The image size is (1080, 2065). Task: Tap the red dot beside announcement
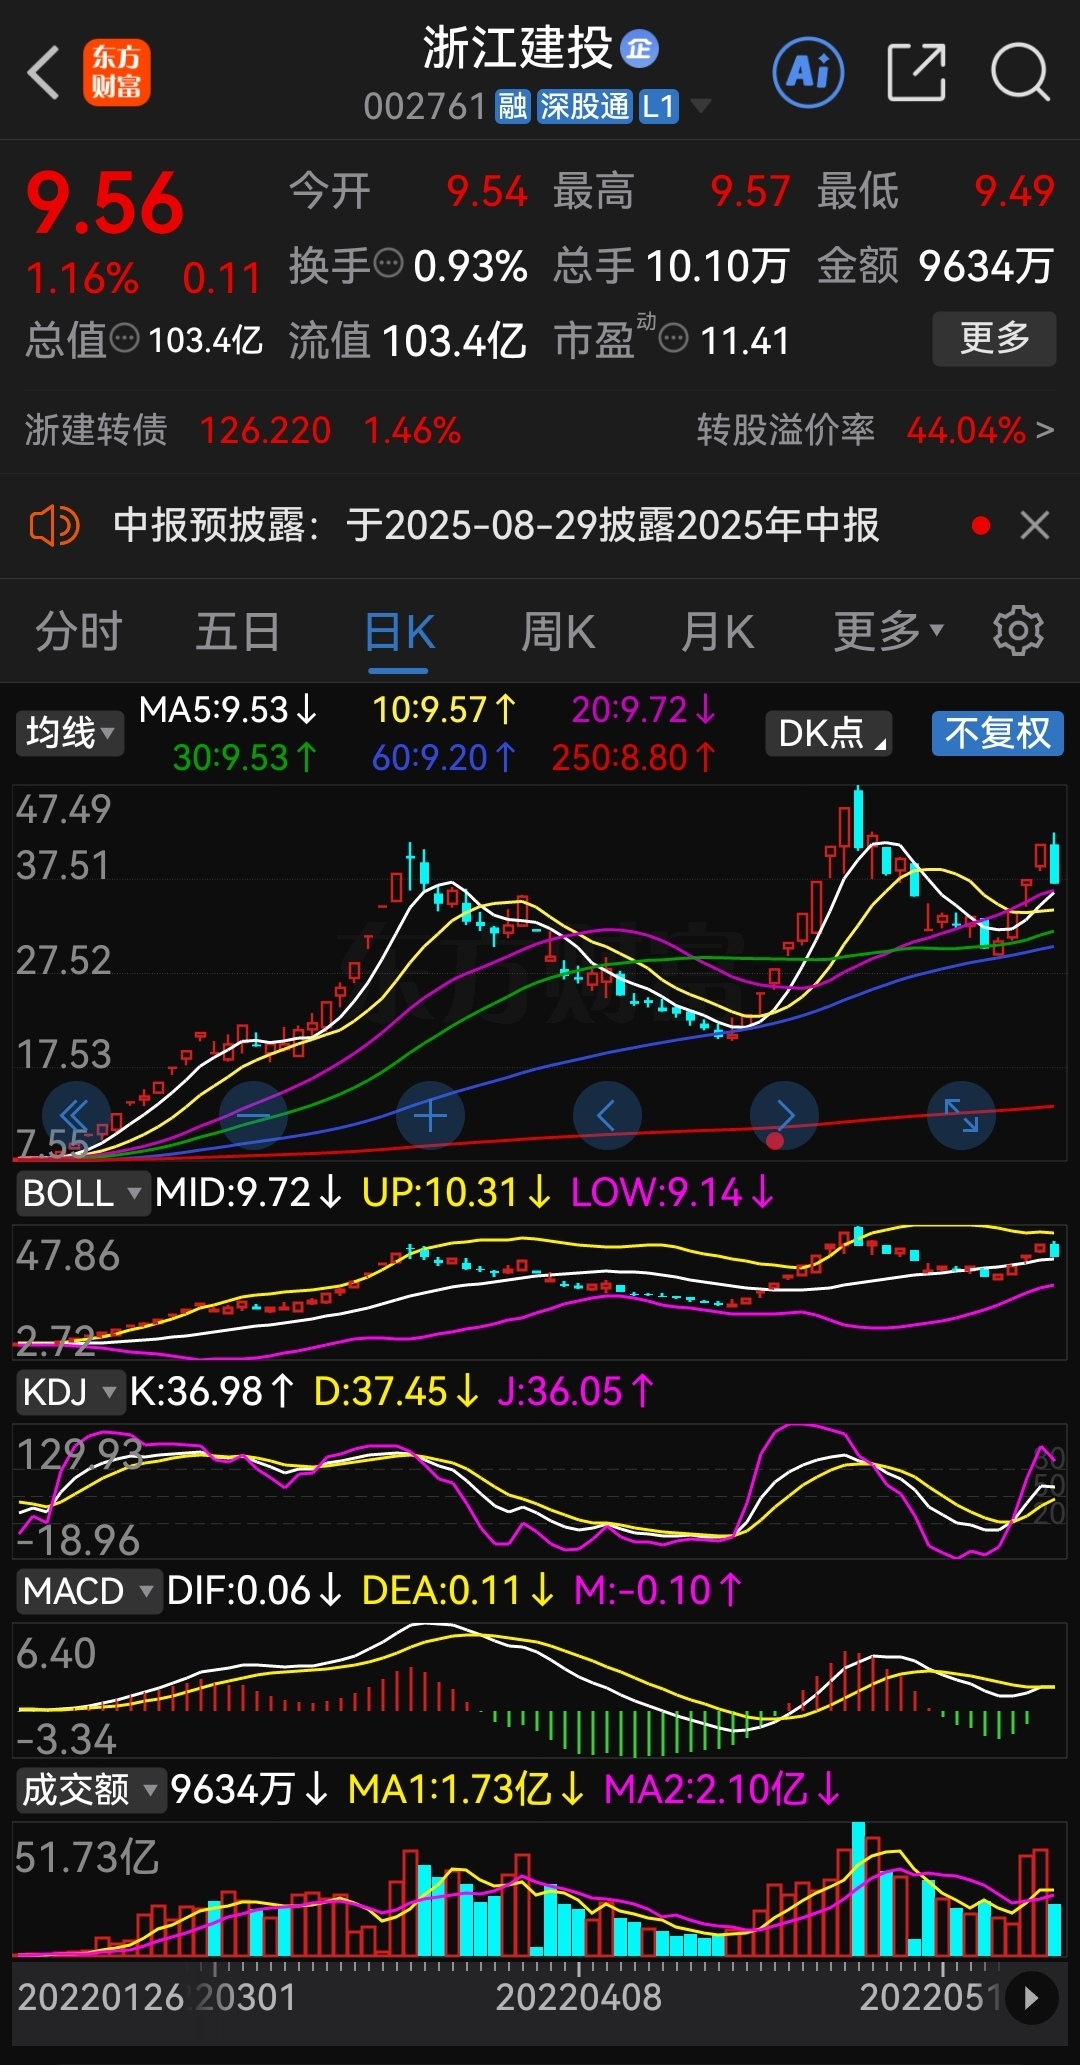pos(981,525)
